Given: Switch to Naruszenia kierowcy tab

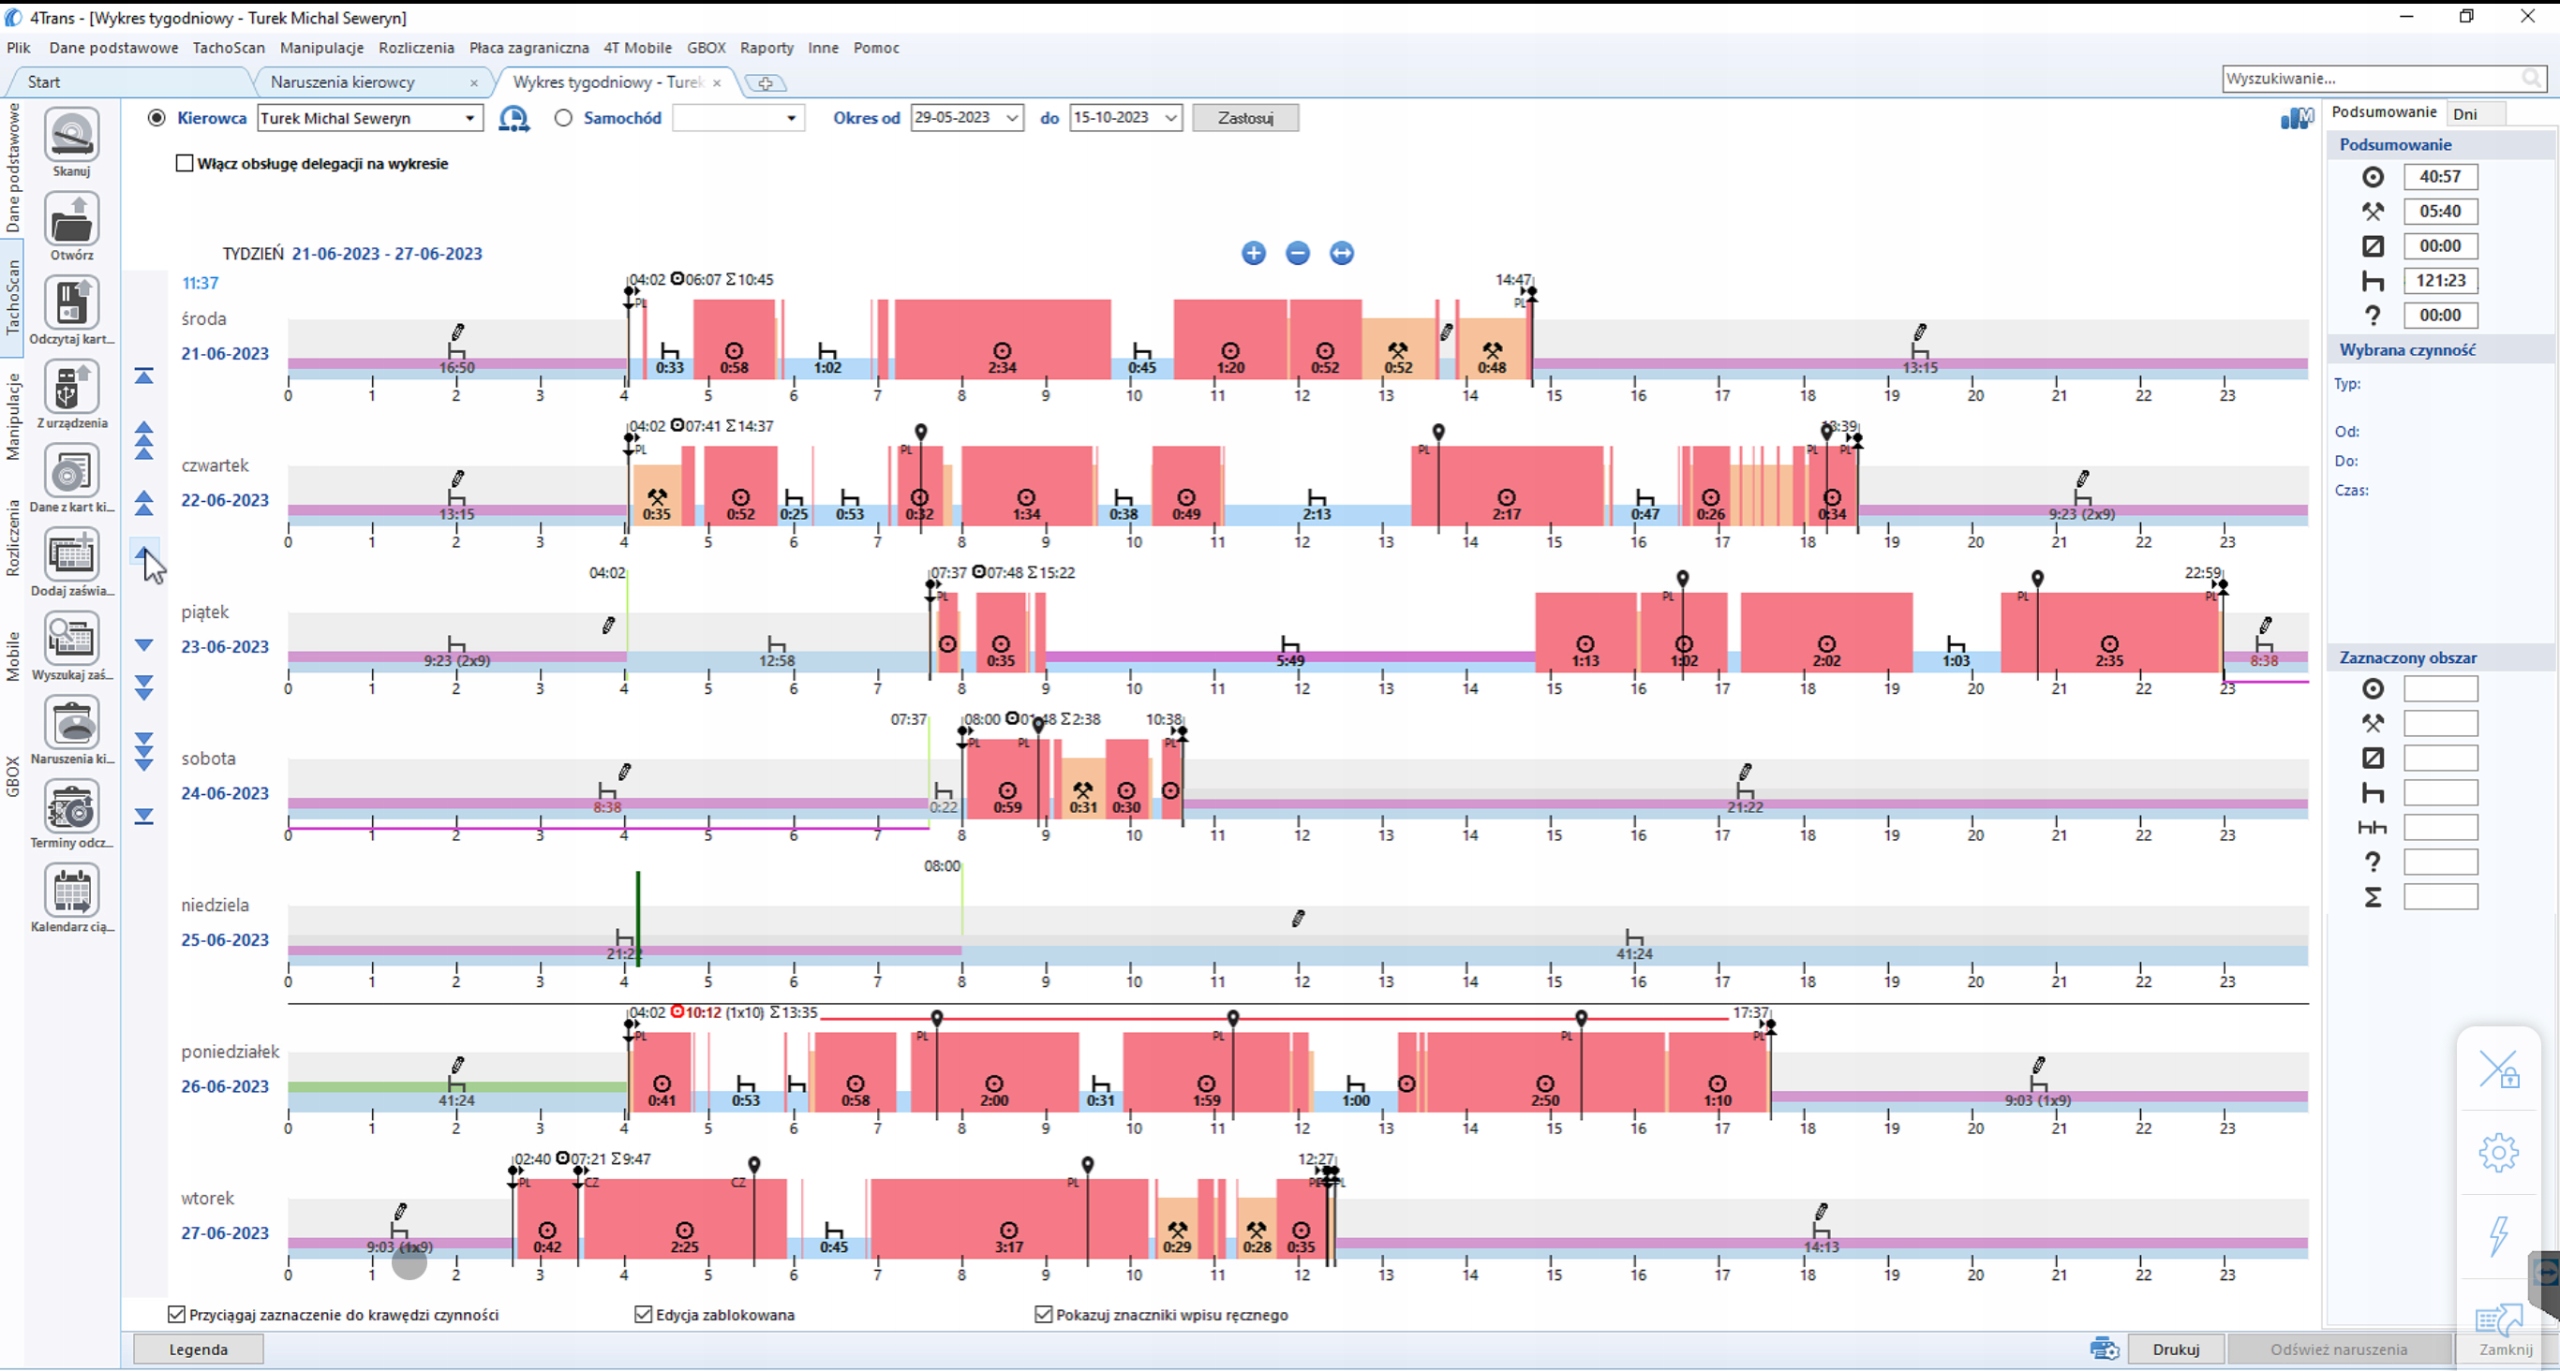Looking at the screenshot, I should tap(343, 82).
